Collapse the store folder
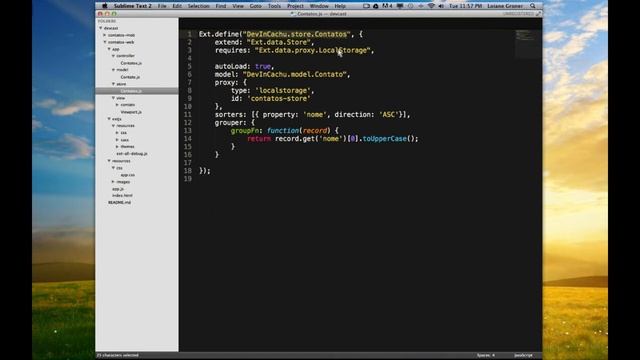 coord(113,84)
